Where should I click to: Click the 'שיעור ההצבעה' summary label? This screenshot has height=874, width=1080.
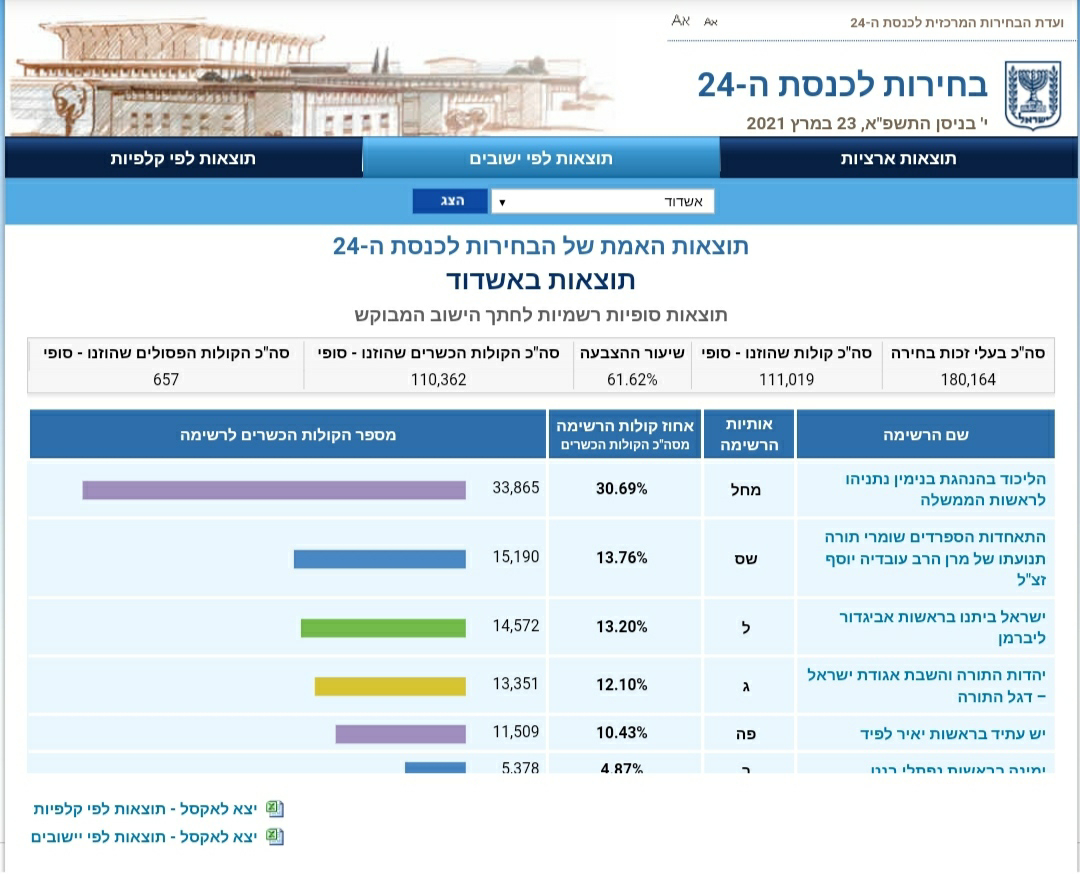pos(632,353)
